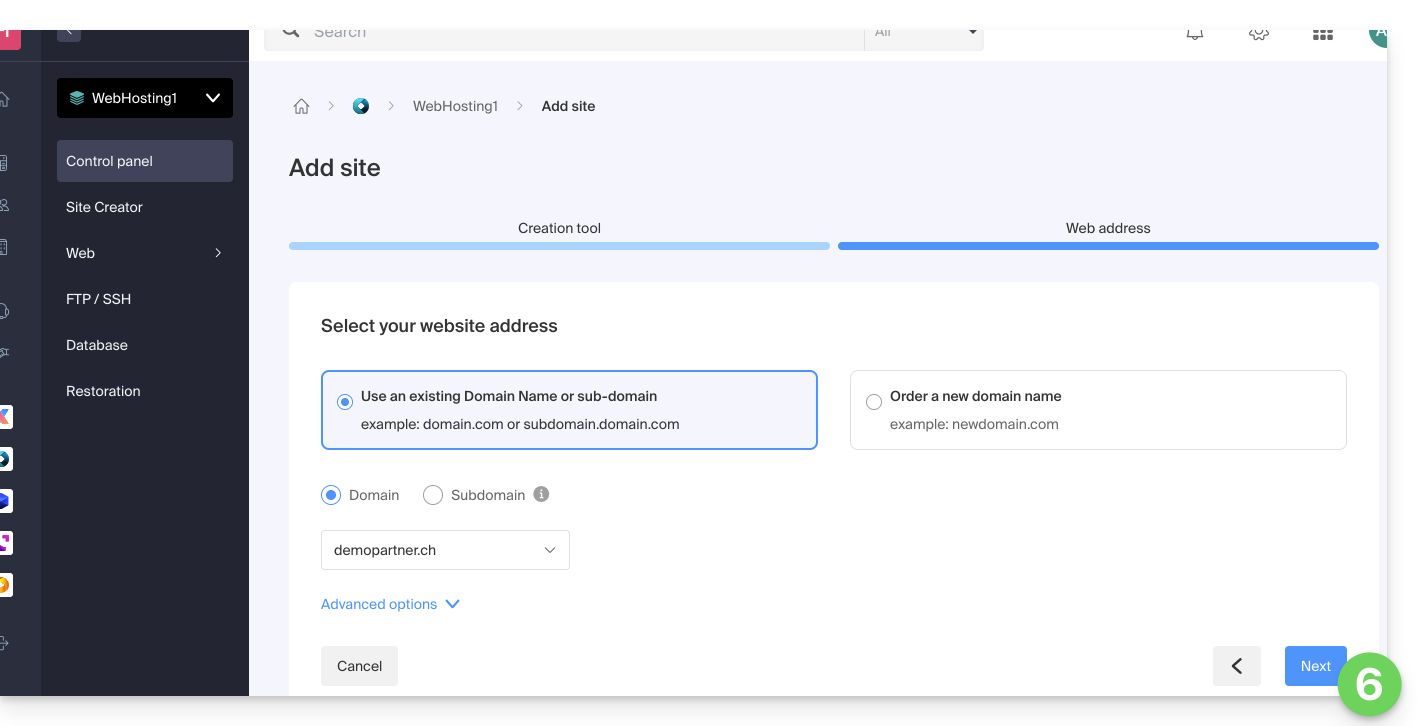Viewport: 1417px width, 726px height.
Task: Open Site Creator in the sidebar
Action: [105, 207]
